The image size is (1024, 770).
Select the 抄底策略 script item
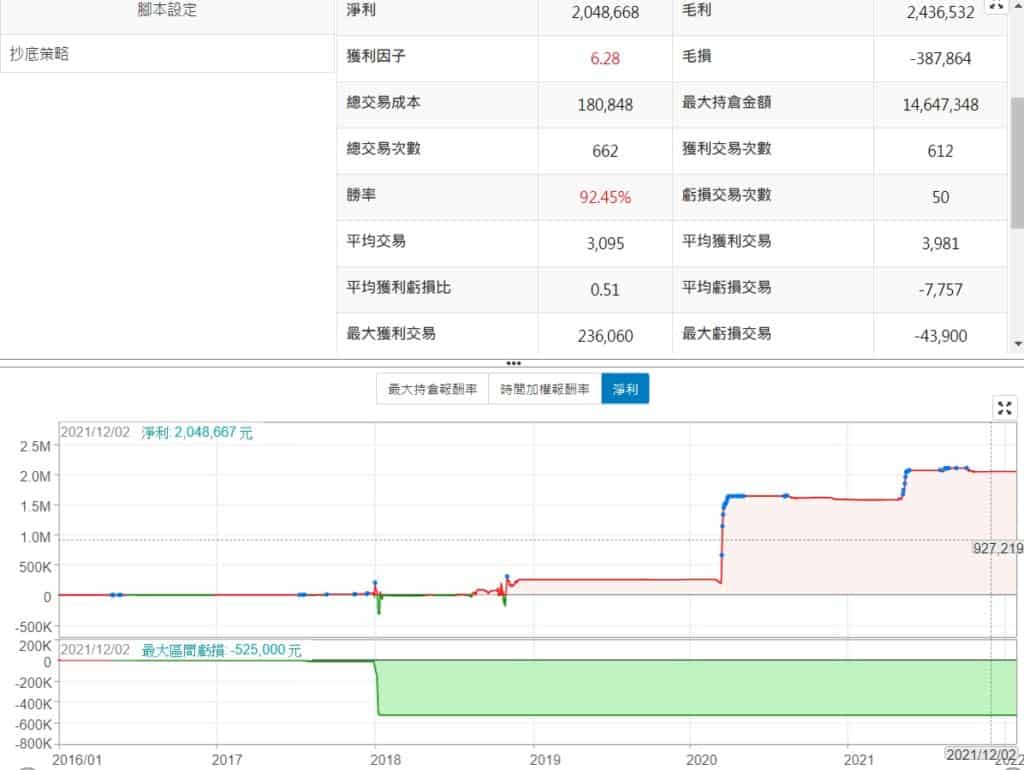tap(40, 55)
